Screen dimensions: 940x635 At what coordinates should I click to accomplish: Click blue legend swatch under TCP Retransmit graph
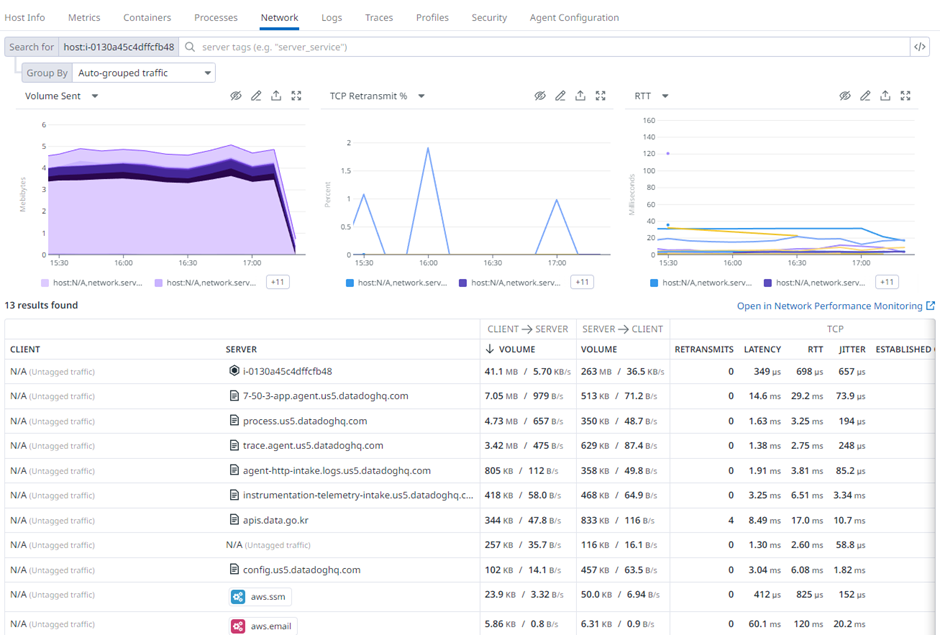point(350,283)
